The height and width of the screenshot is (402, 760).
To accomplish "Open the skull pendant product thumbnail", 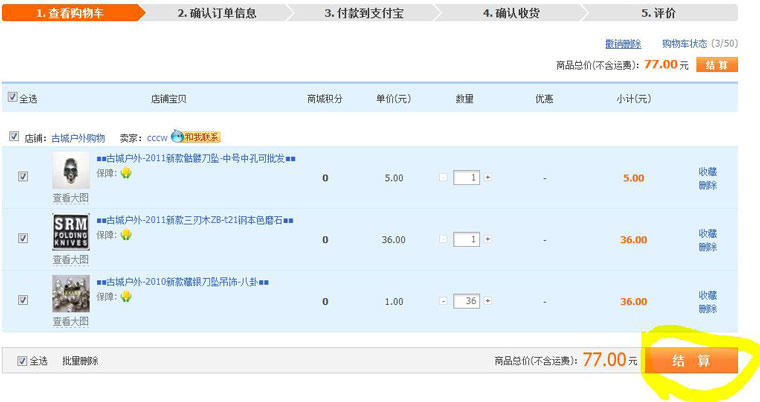I will [70, 170].
